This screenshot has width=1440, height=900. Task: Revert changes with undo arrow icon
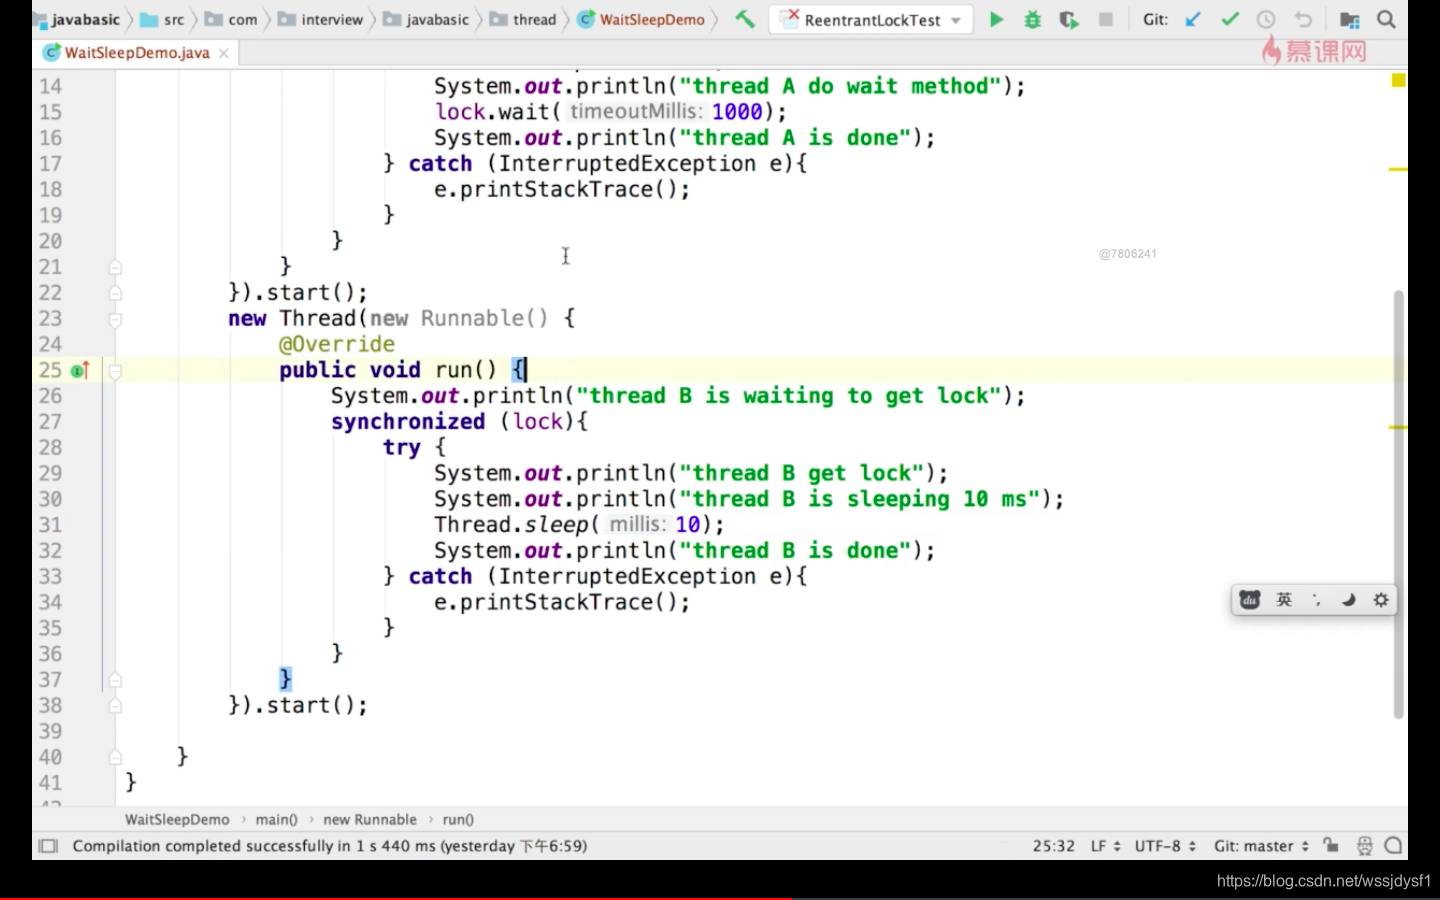click(x=1302, y=19)
